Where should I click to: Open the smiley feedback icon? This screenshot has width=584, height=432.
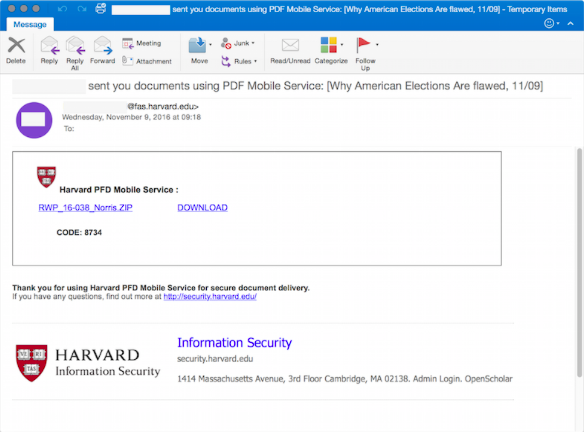pos(549,23)
